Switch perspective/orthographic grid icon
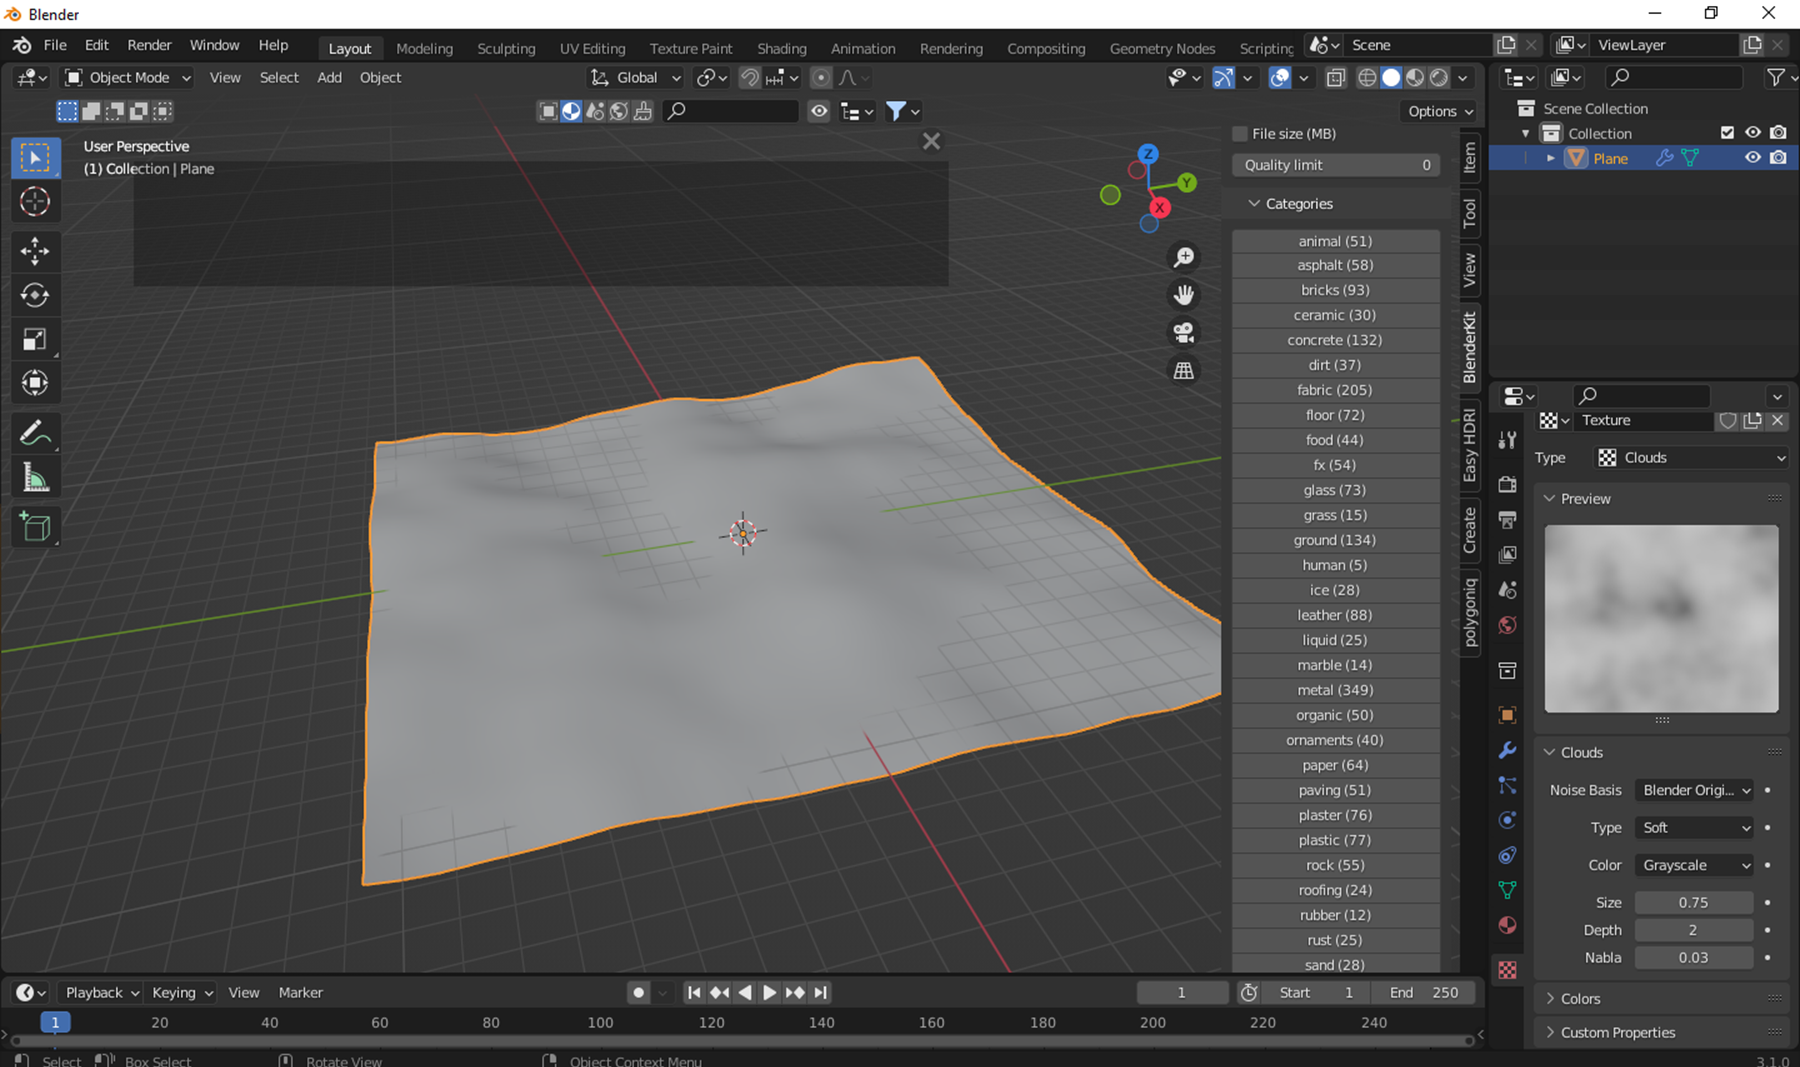Screen dimensions: 1800x1067 pos(1184,370)
